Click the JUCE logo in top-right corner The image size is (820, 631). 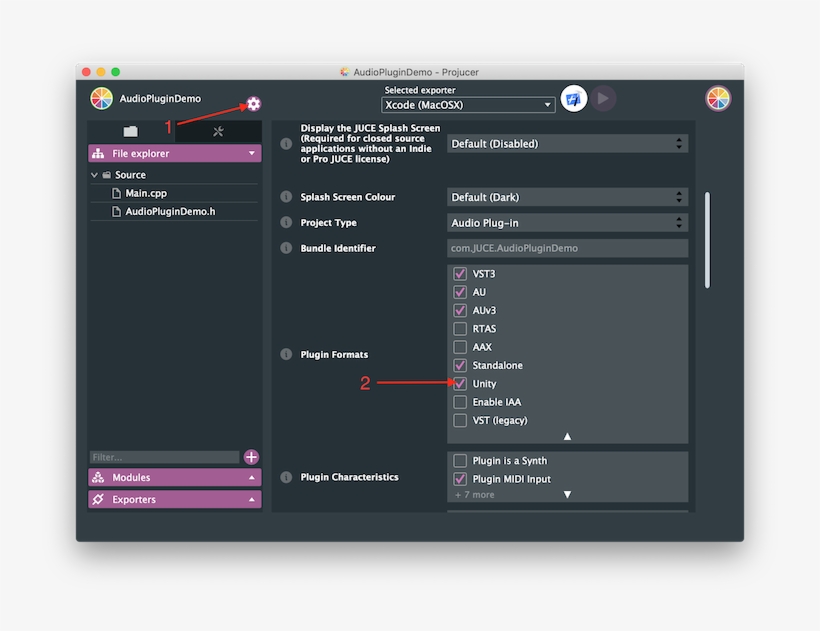pos(717,98)
